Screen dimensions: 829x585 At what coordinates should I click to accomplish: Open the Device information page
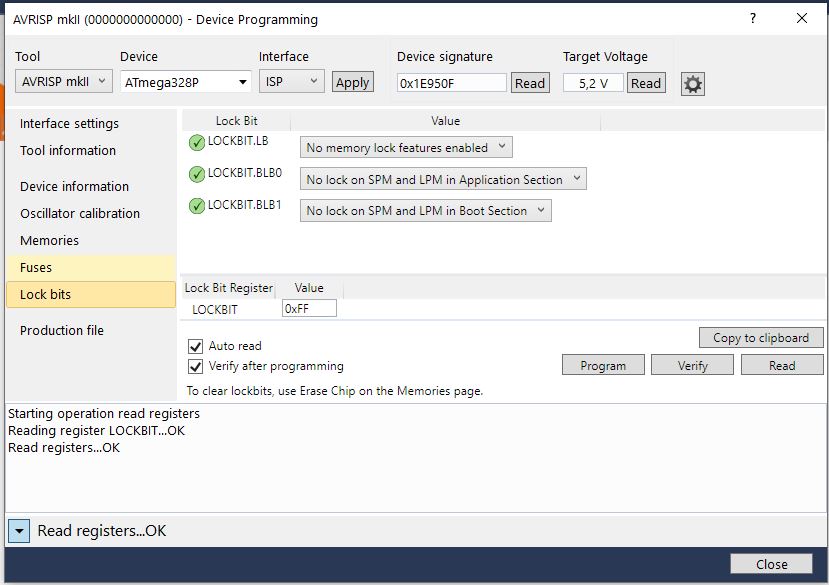(x=75, y=186)
